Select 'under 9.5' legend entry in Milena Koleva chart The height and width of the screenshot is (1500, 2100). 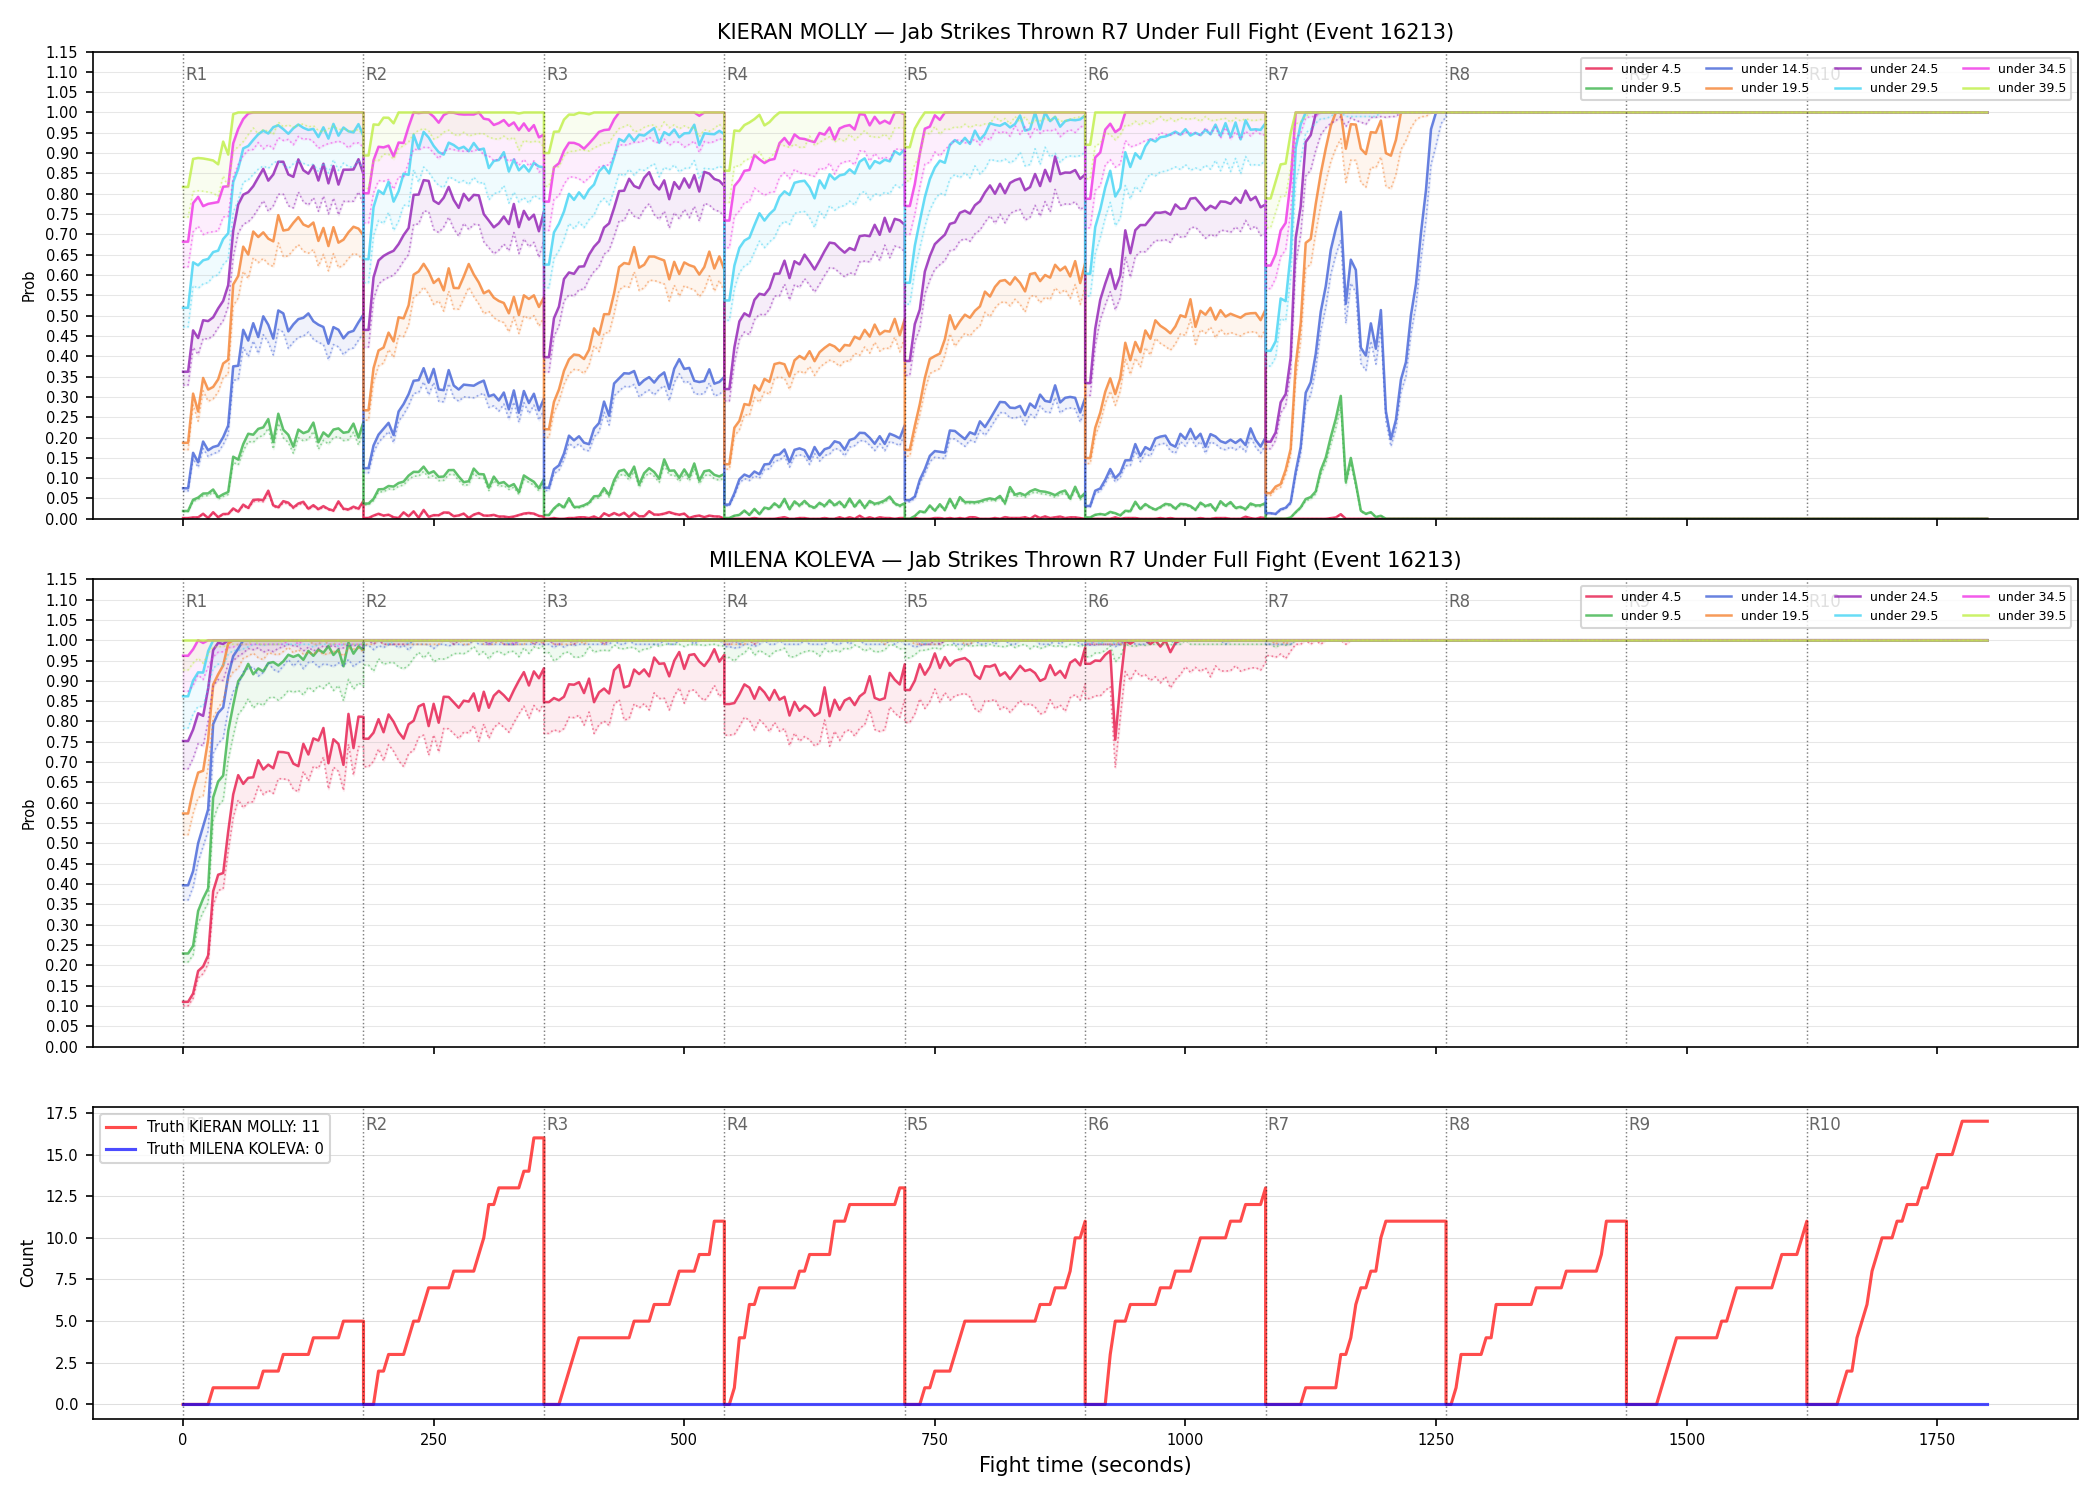pyautogui.click(x=1633, y=616)
